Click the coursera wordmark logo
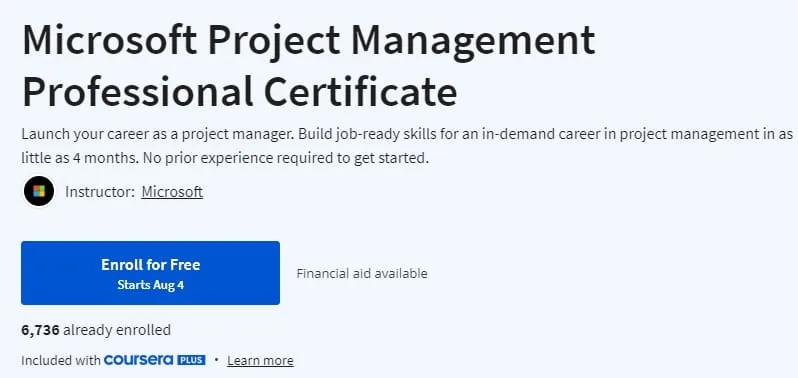Screen dimensions: 798x378 138,360
